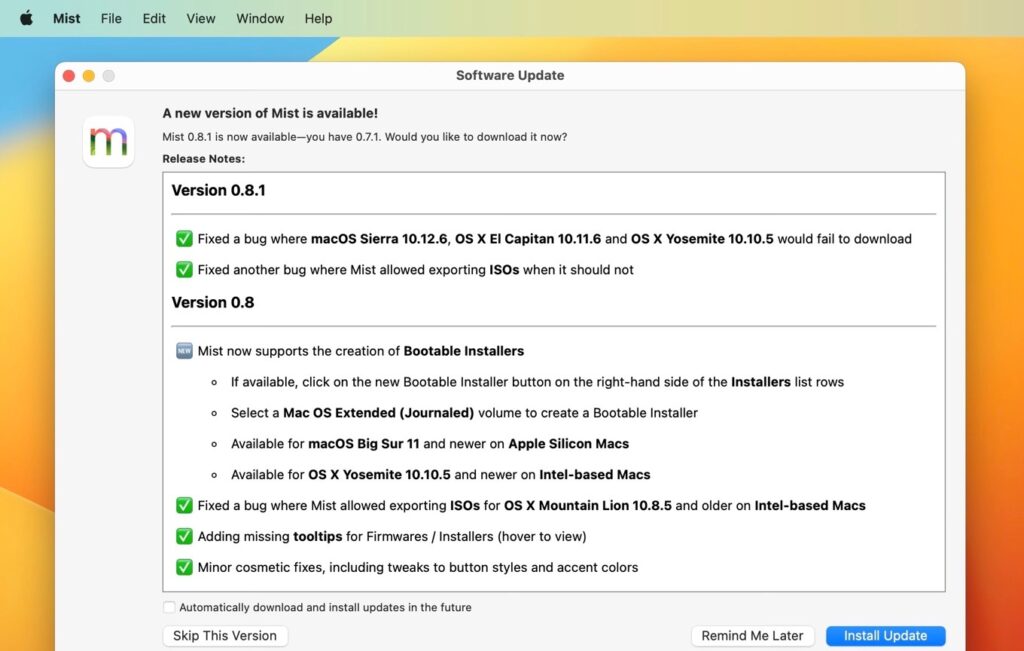Click the checkmark beside ISO exporting bug fix
Viewport: 1024px width, 651px height.
click(184, 269)
